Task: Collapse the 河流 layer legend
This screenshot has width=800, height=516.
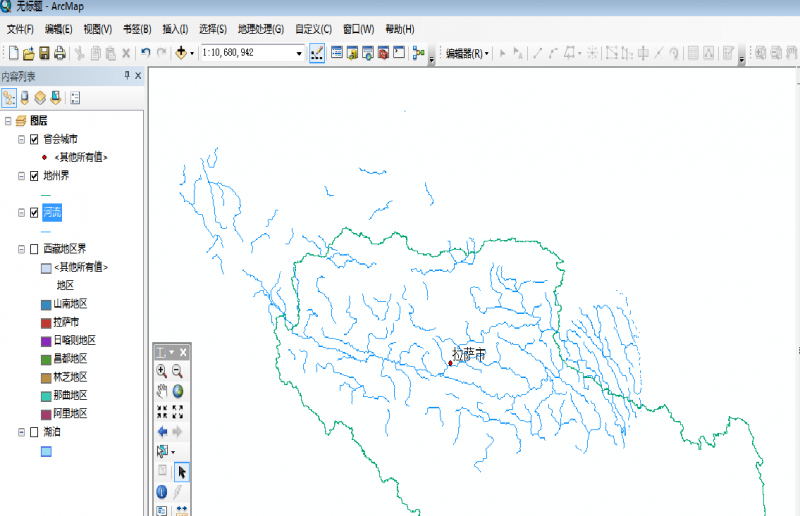Action: tap(21, 213)
